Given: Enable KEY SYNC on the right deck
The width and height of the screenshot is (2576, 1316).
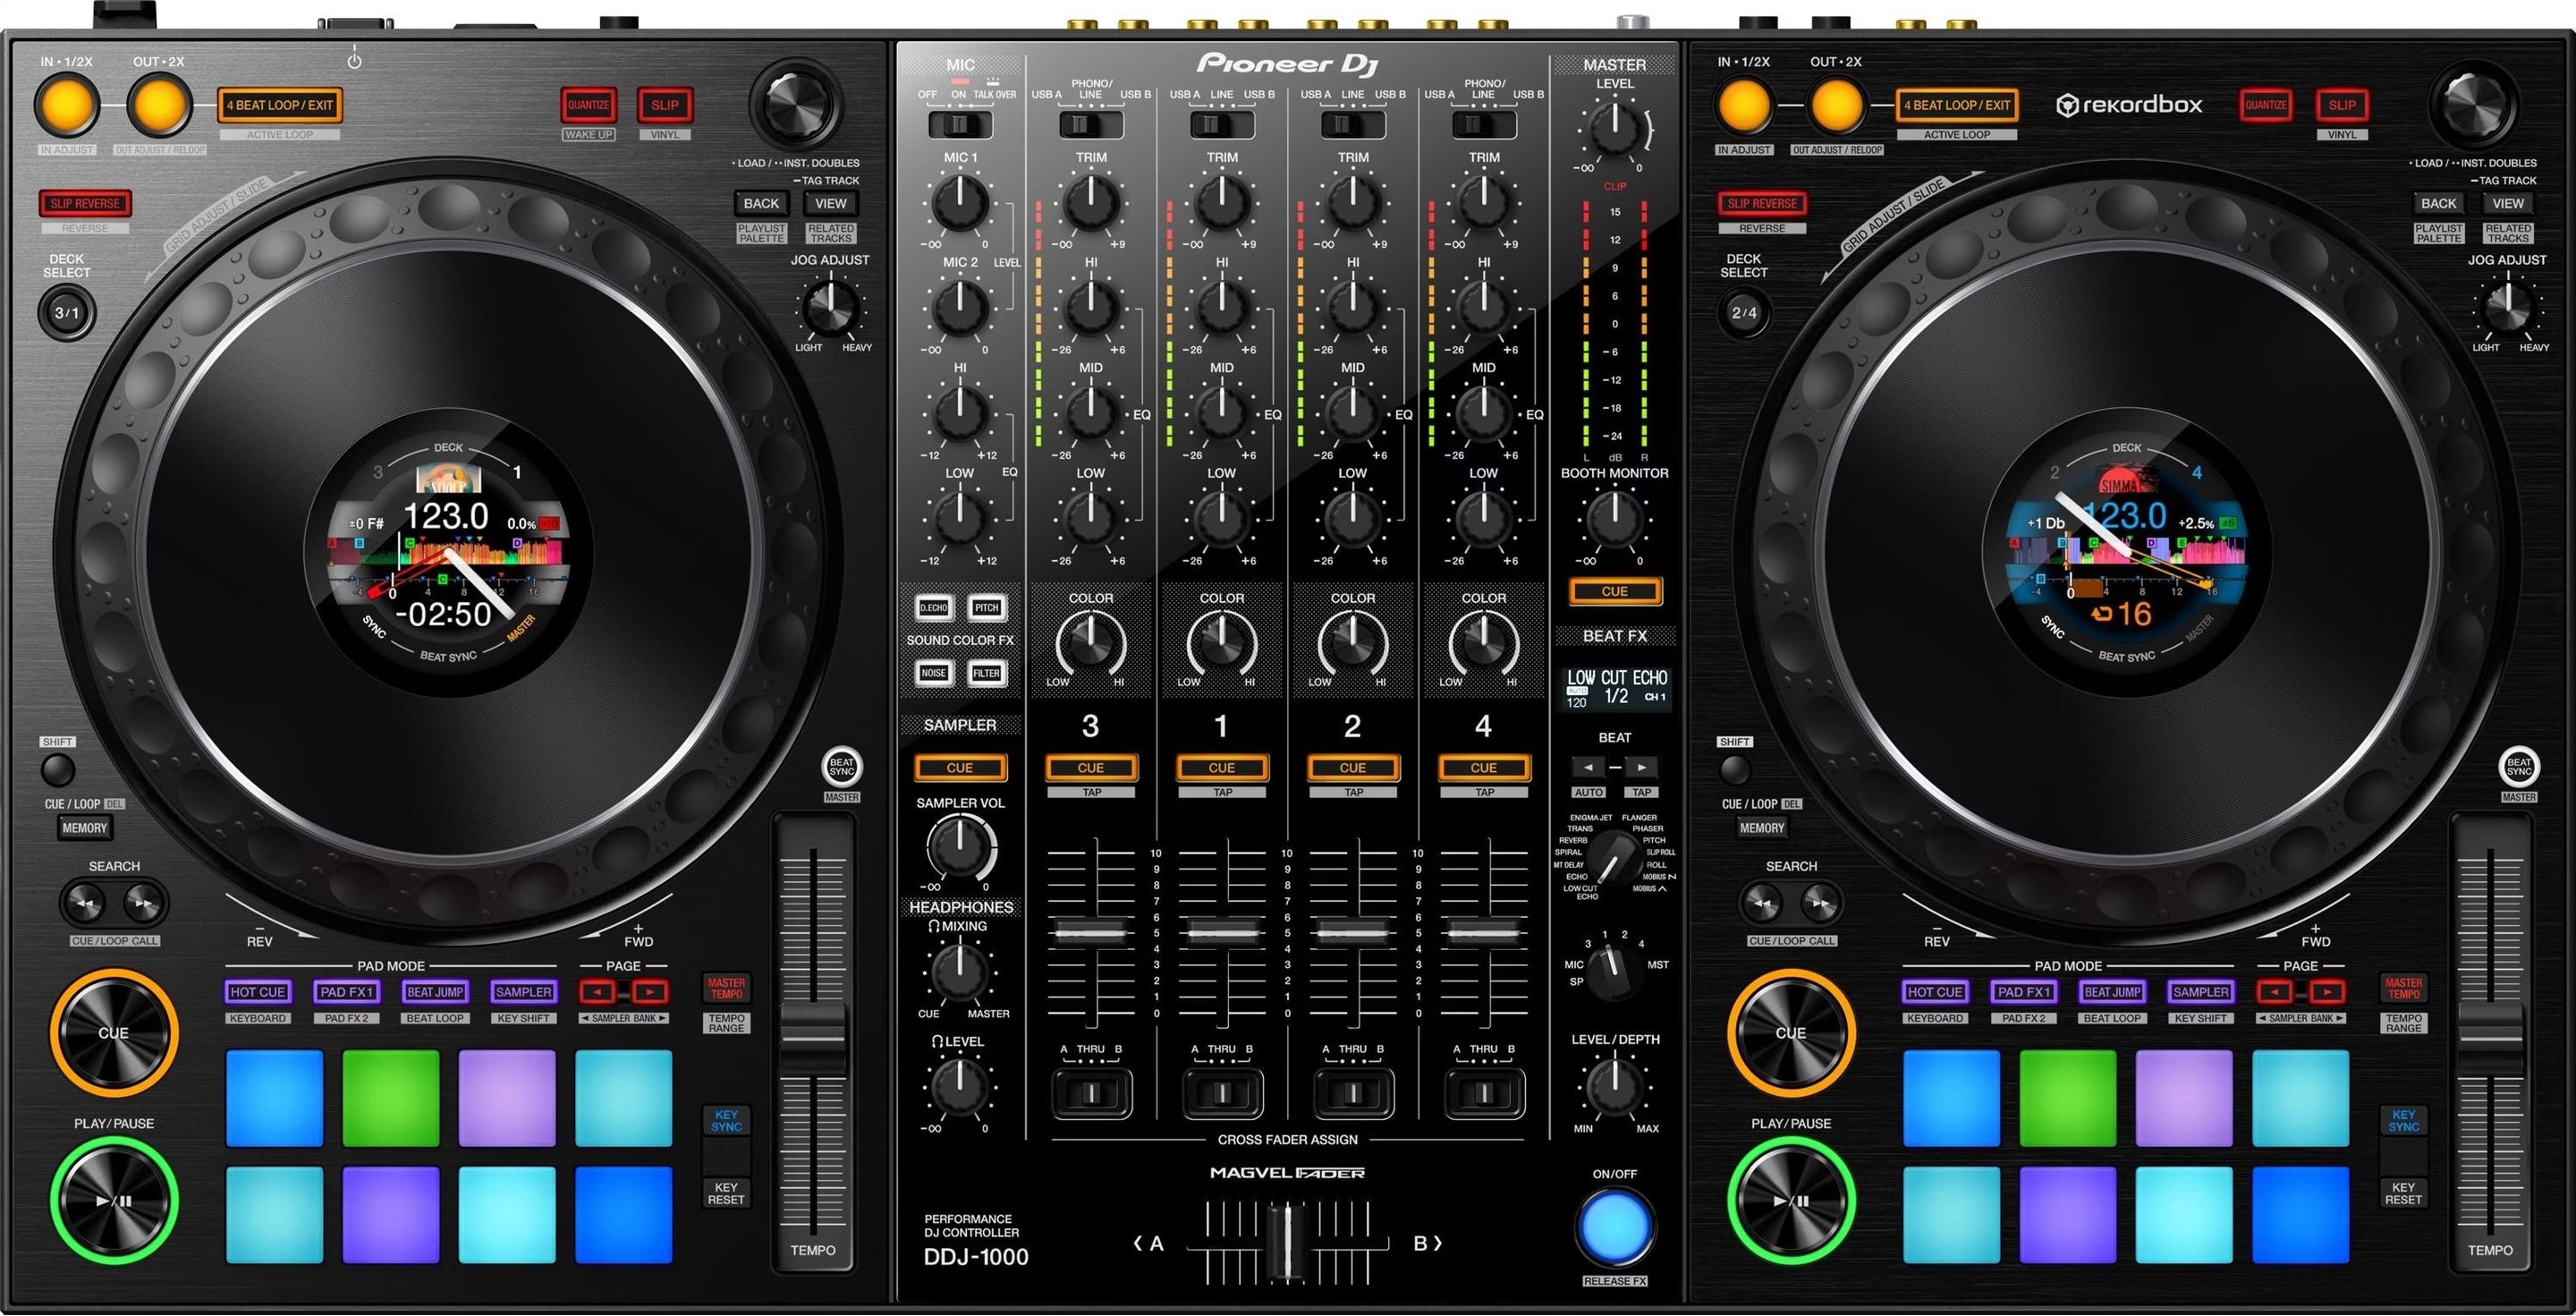Looking at the screenshot, I should [x=2404, y=1120].
